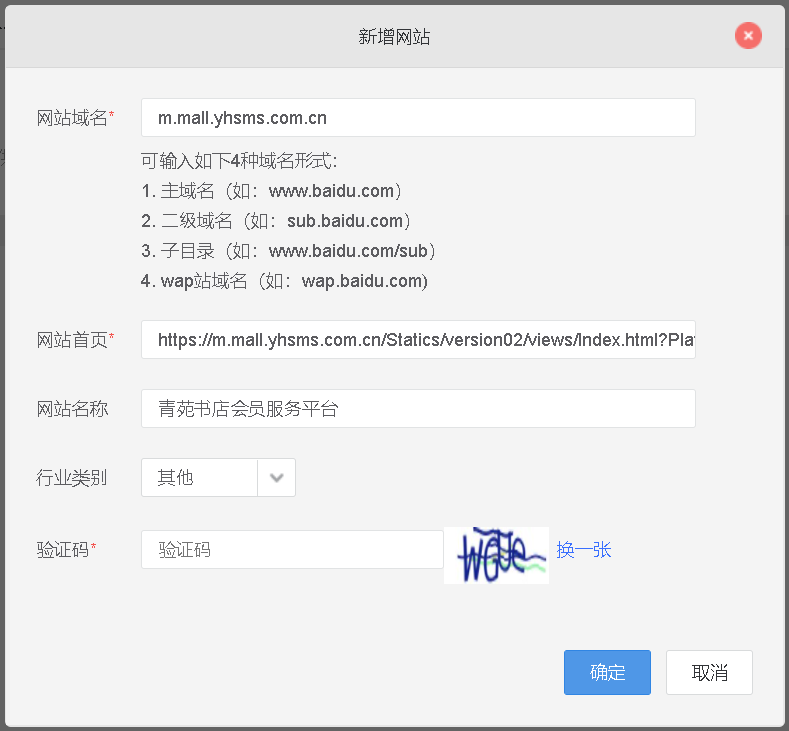
Task: Open the 行业类别 selection showing 其他
Action: point(200,478)
